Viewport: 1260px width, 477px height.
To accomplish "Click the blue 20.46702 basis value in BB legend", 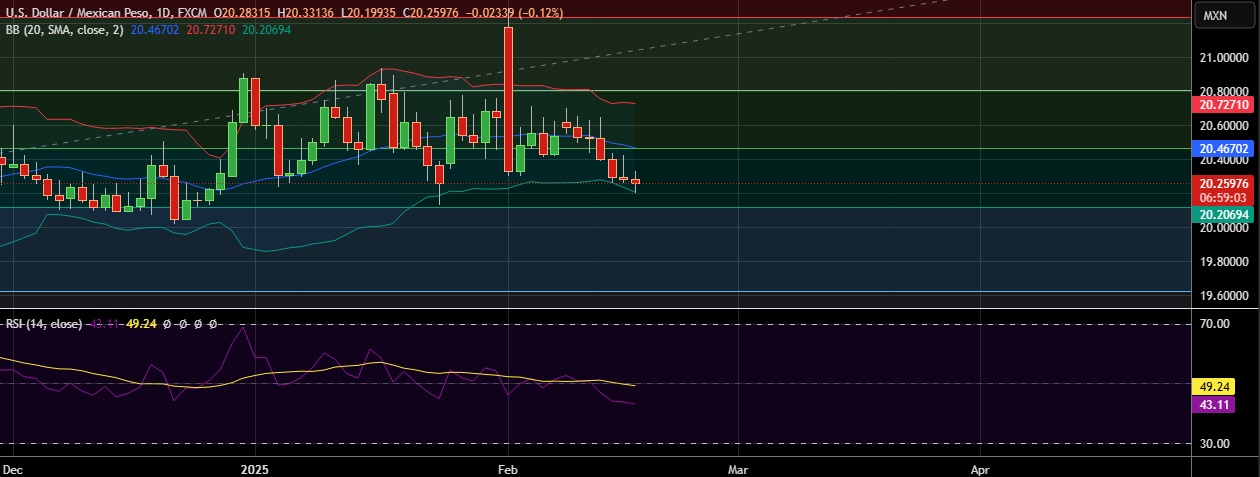I will coord(156,31).
